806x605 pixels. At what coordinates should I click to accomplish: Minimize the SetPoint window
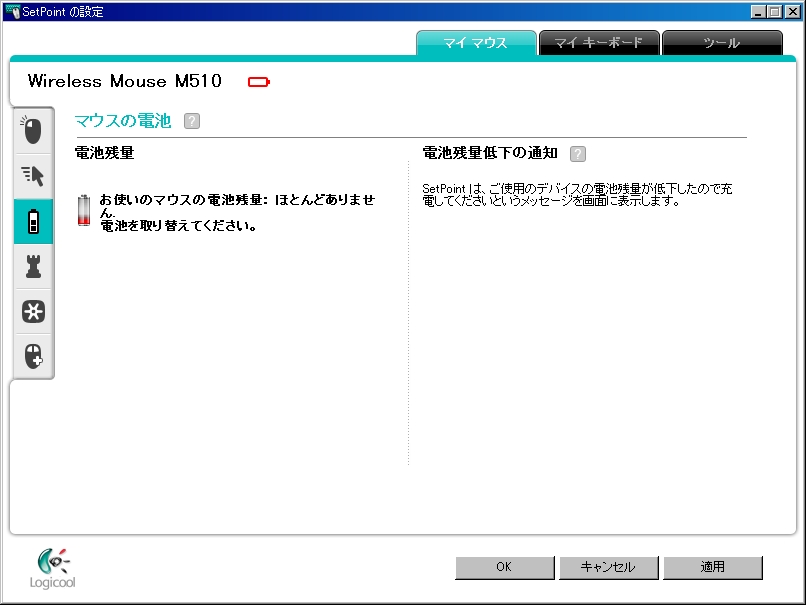(757, 12)
